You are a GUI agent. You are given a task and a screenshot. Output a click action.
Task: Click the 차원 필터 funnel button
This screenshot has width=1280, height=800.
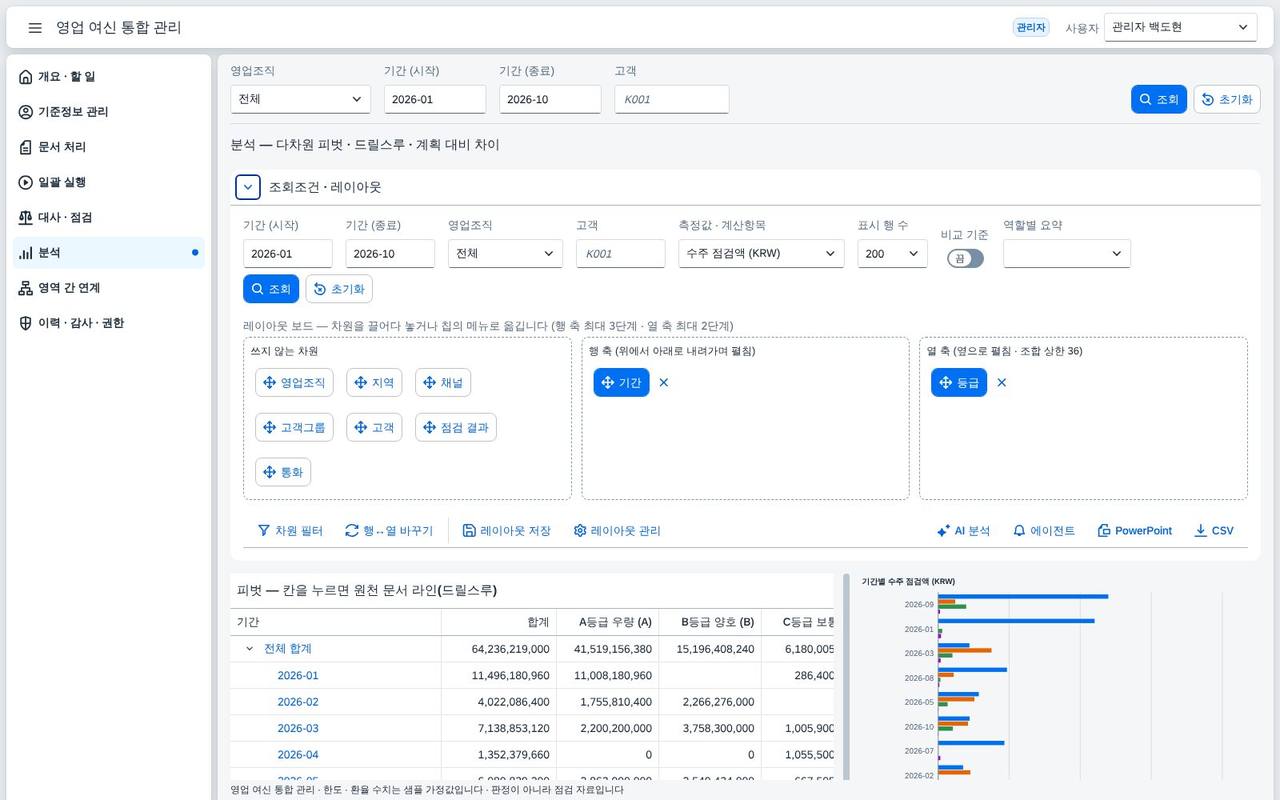pyautogui.click(x=290, y=531)
